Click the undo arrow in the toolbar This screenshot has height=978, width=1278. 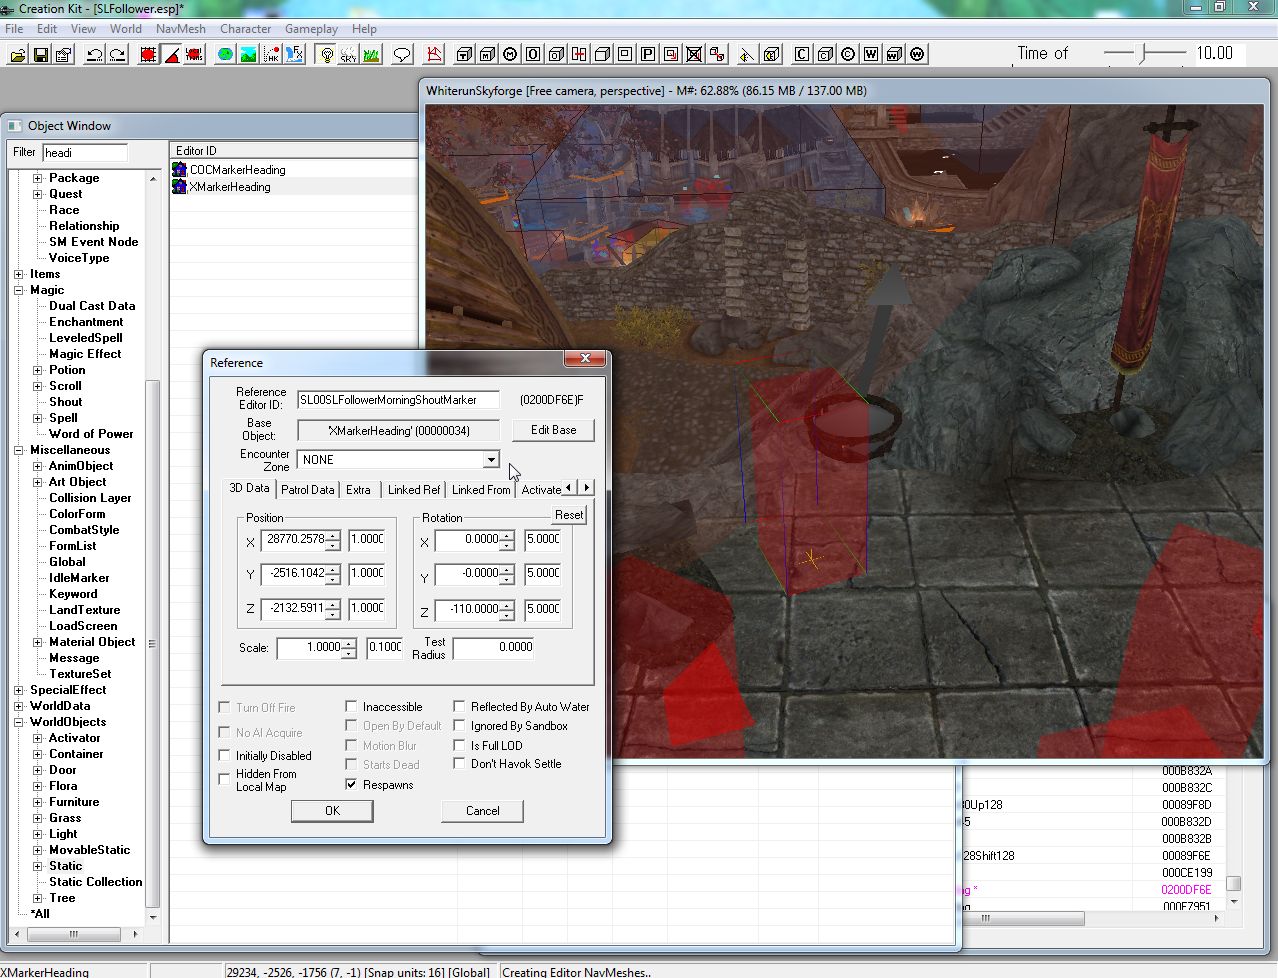pyautogui.click(x=94, y=54)
